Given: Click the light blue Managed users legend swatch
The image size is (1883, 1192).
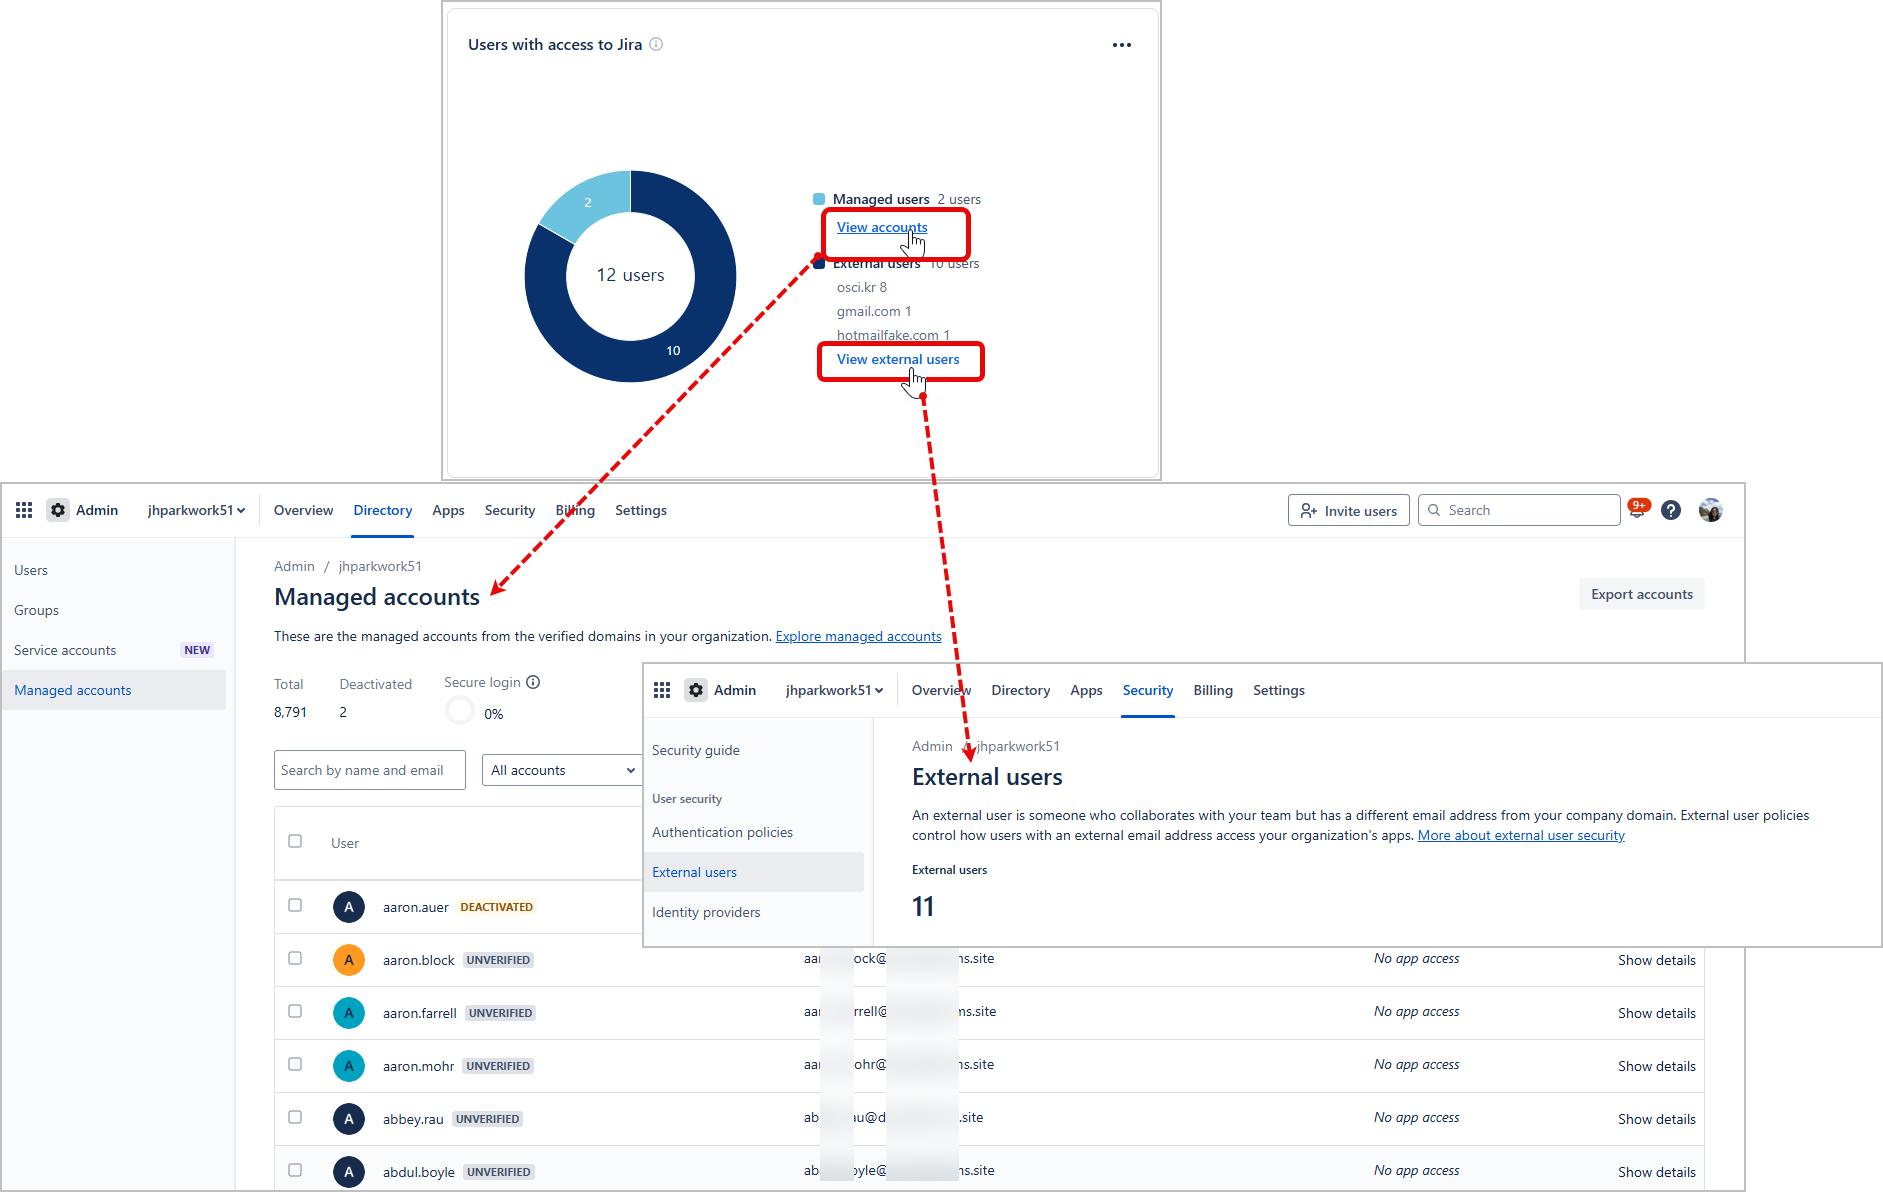Looking at the screenshot, I should (819, 199).
